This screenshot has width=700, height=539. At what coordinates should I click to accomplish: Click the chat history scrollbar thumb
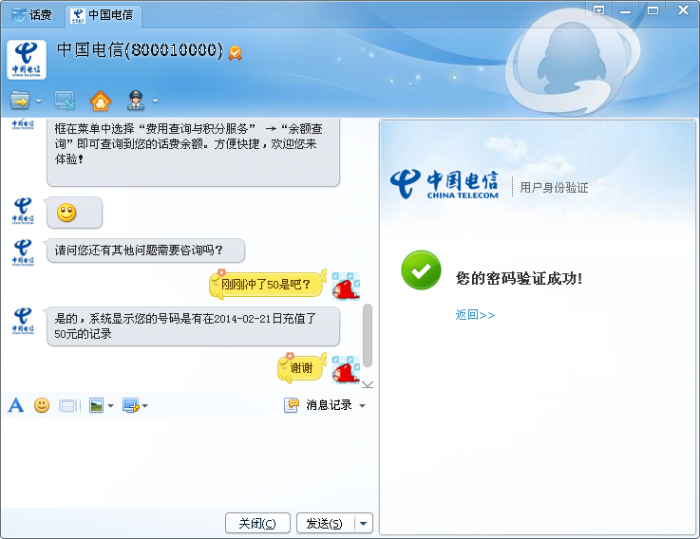pos(367,335)
